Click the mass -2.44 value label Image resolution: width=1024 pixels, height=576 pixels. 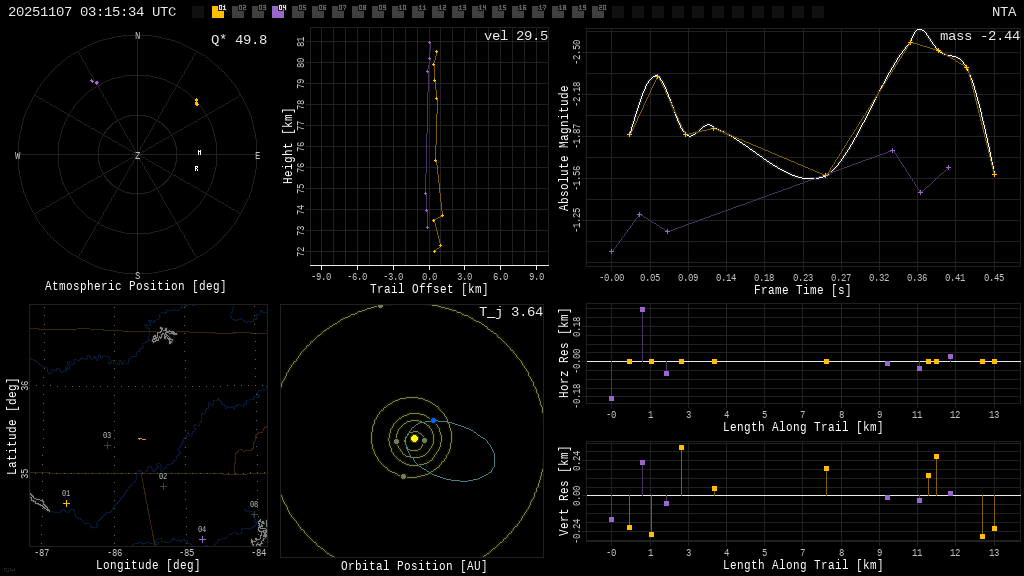point(979,36)
